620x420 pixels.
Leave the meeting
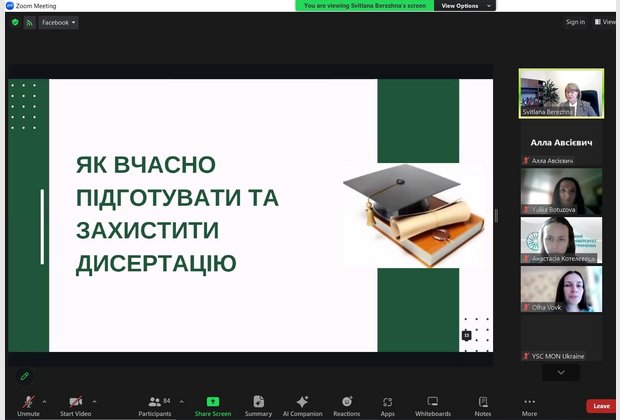point(601,406)
